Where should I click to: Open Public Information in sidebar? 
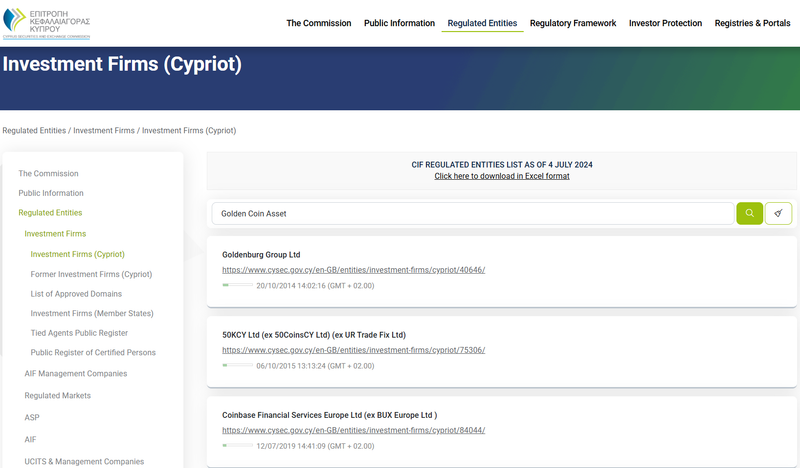(x=51, y=193)
